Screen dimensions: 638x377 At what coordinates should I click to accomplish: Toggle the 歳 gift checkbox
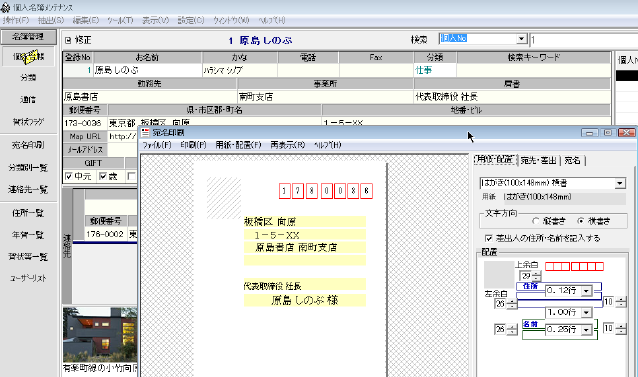[103, 176]
